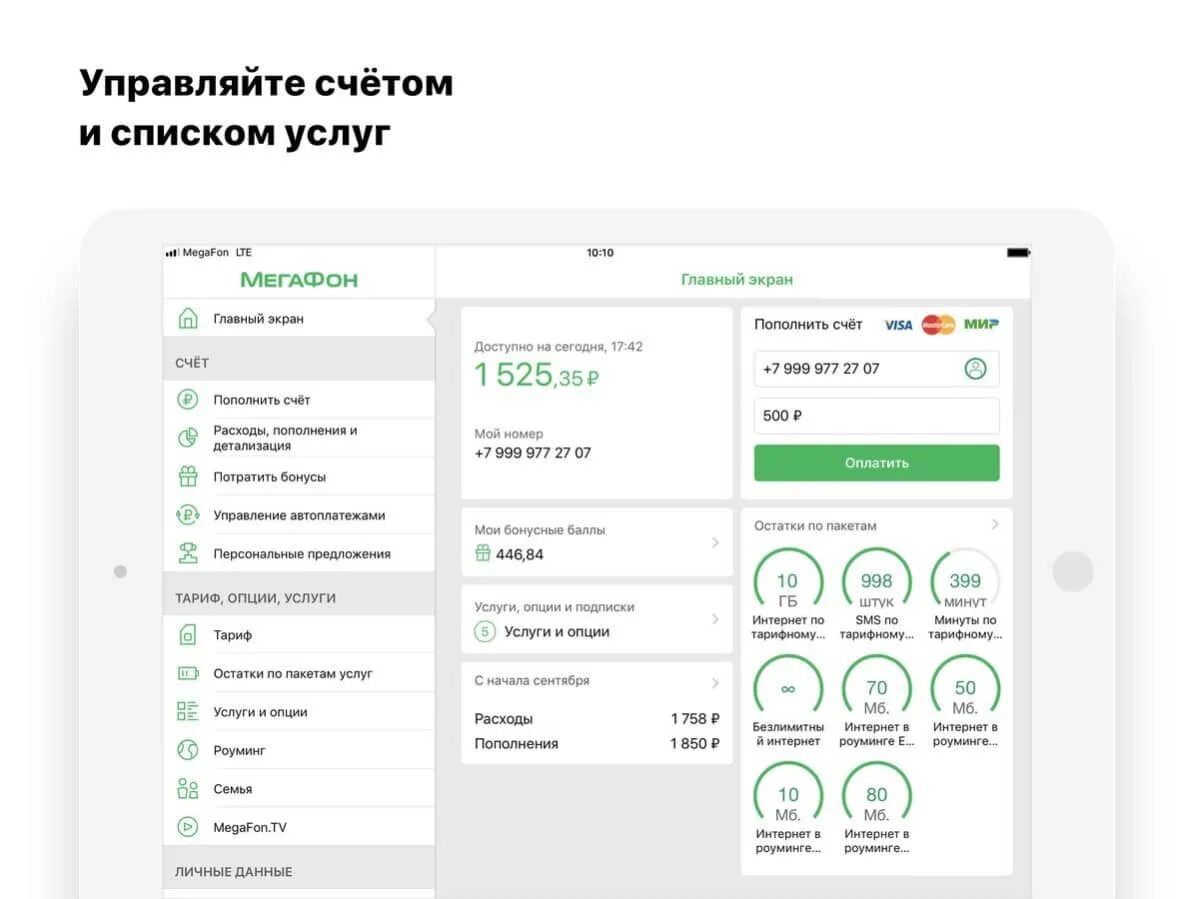Select Персональные предложения in sidebar
Viewport: 1200px width, 899px height.
299,553
